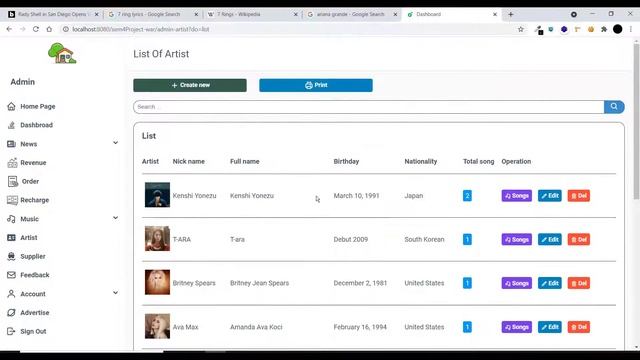Click the blue search magnifier button
Viewport: 640px width, 360px height.
pyautogui.click(x=614, y=107)
